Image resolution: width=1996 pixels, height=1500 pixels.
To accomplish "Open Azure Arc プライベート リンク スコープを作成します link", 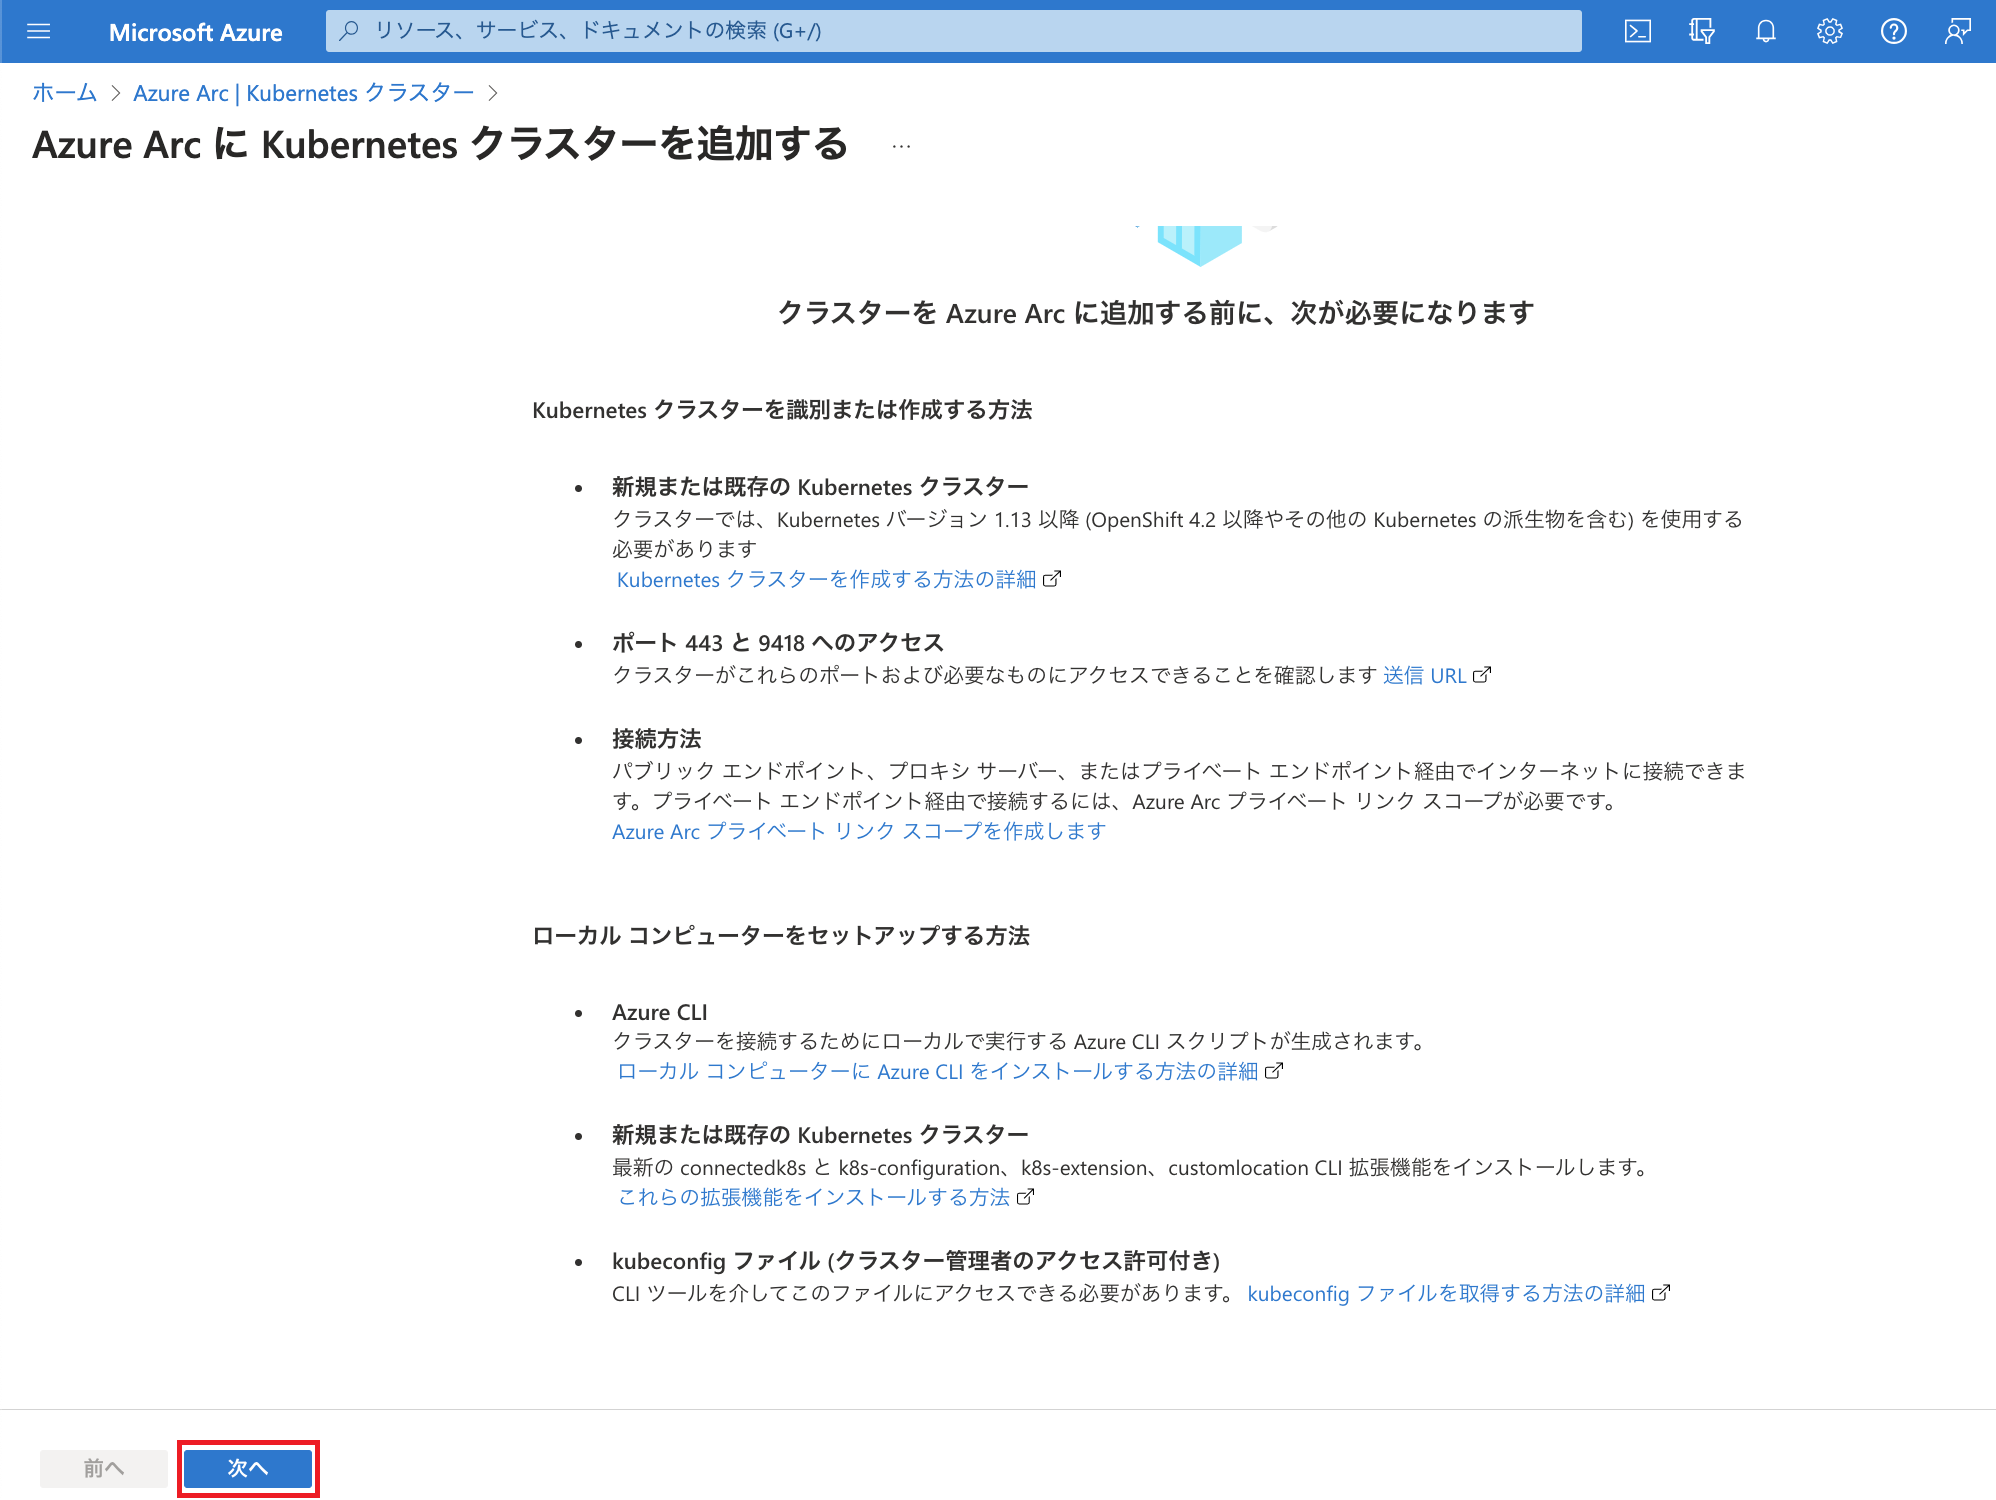I will click(x=859, y=831).
